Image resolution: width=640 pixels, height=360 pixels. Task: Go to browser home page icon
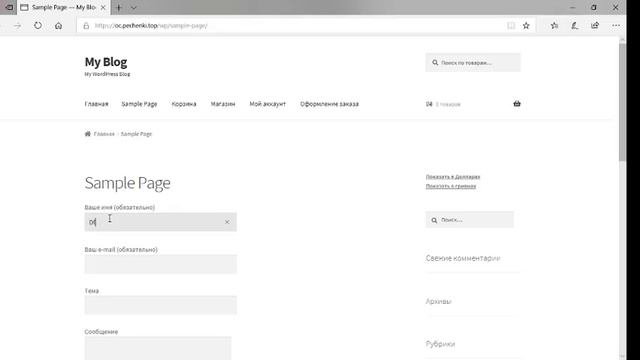58,26
